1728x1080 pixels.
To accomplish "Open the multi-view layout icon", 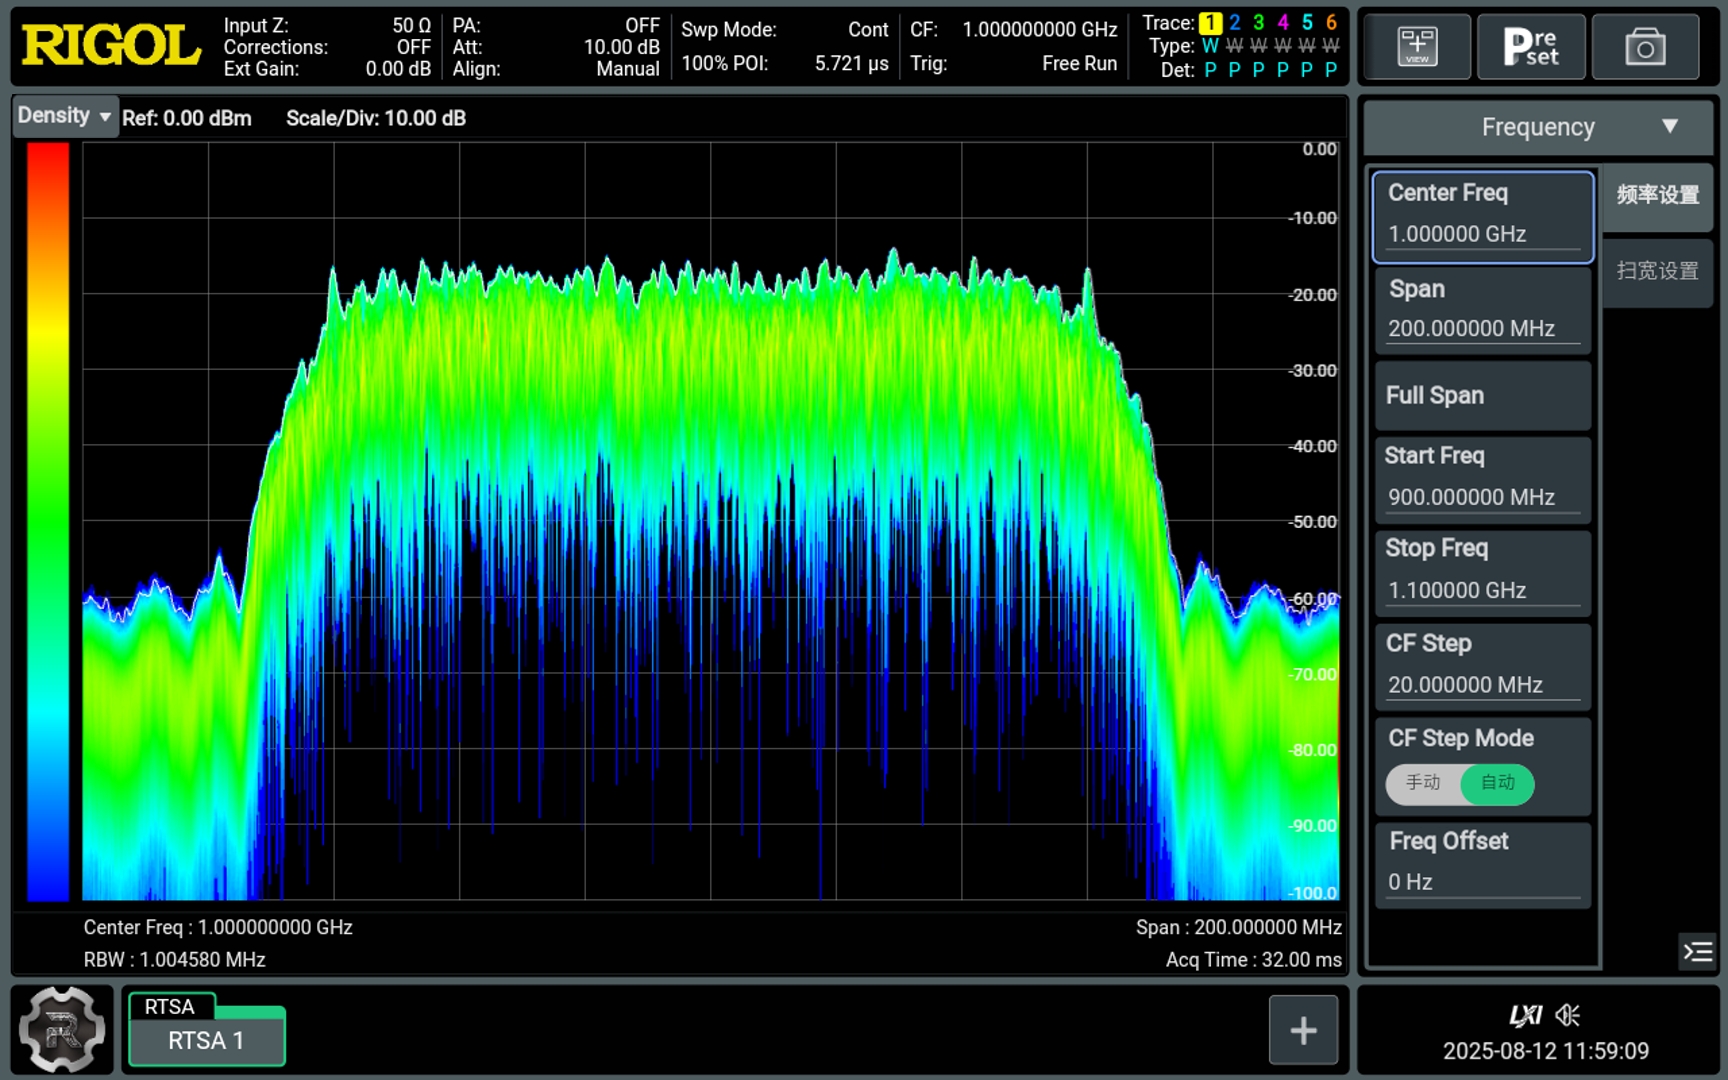I will coord(1416,46).
